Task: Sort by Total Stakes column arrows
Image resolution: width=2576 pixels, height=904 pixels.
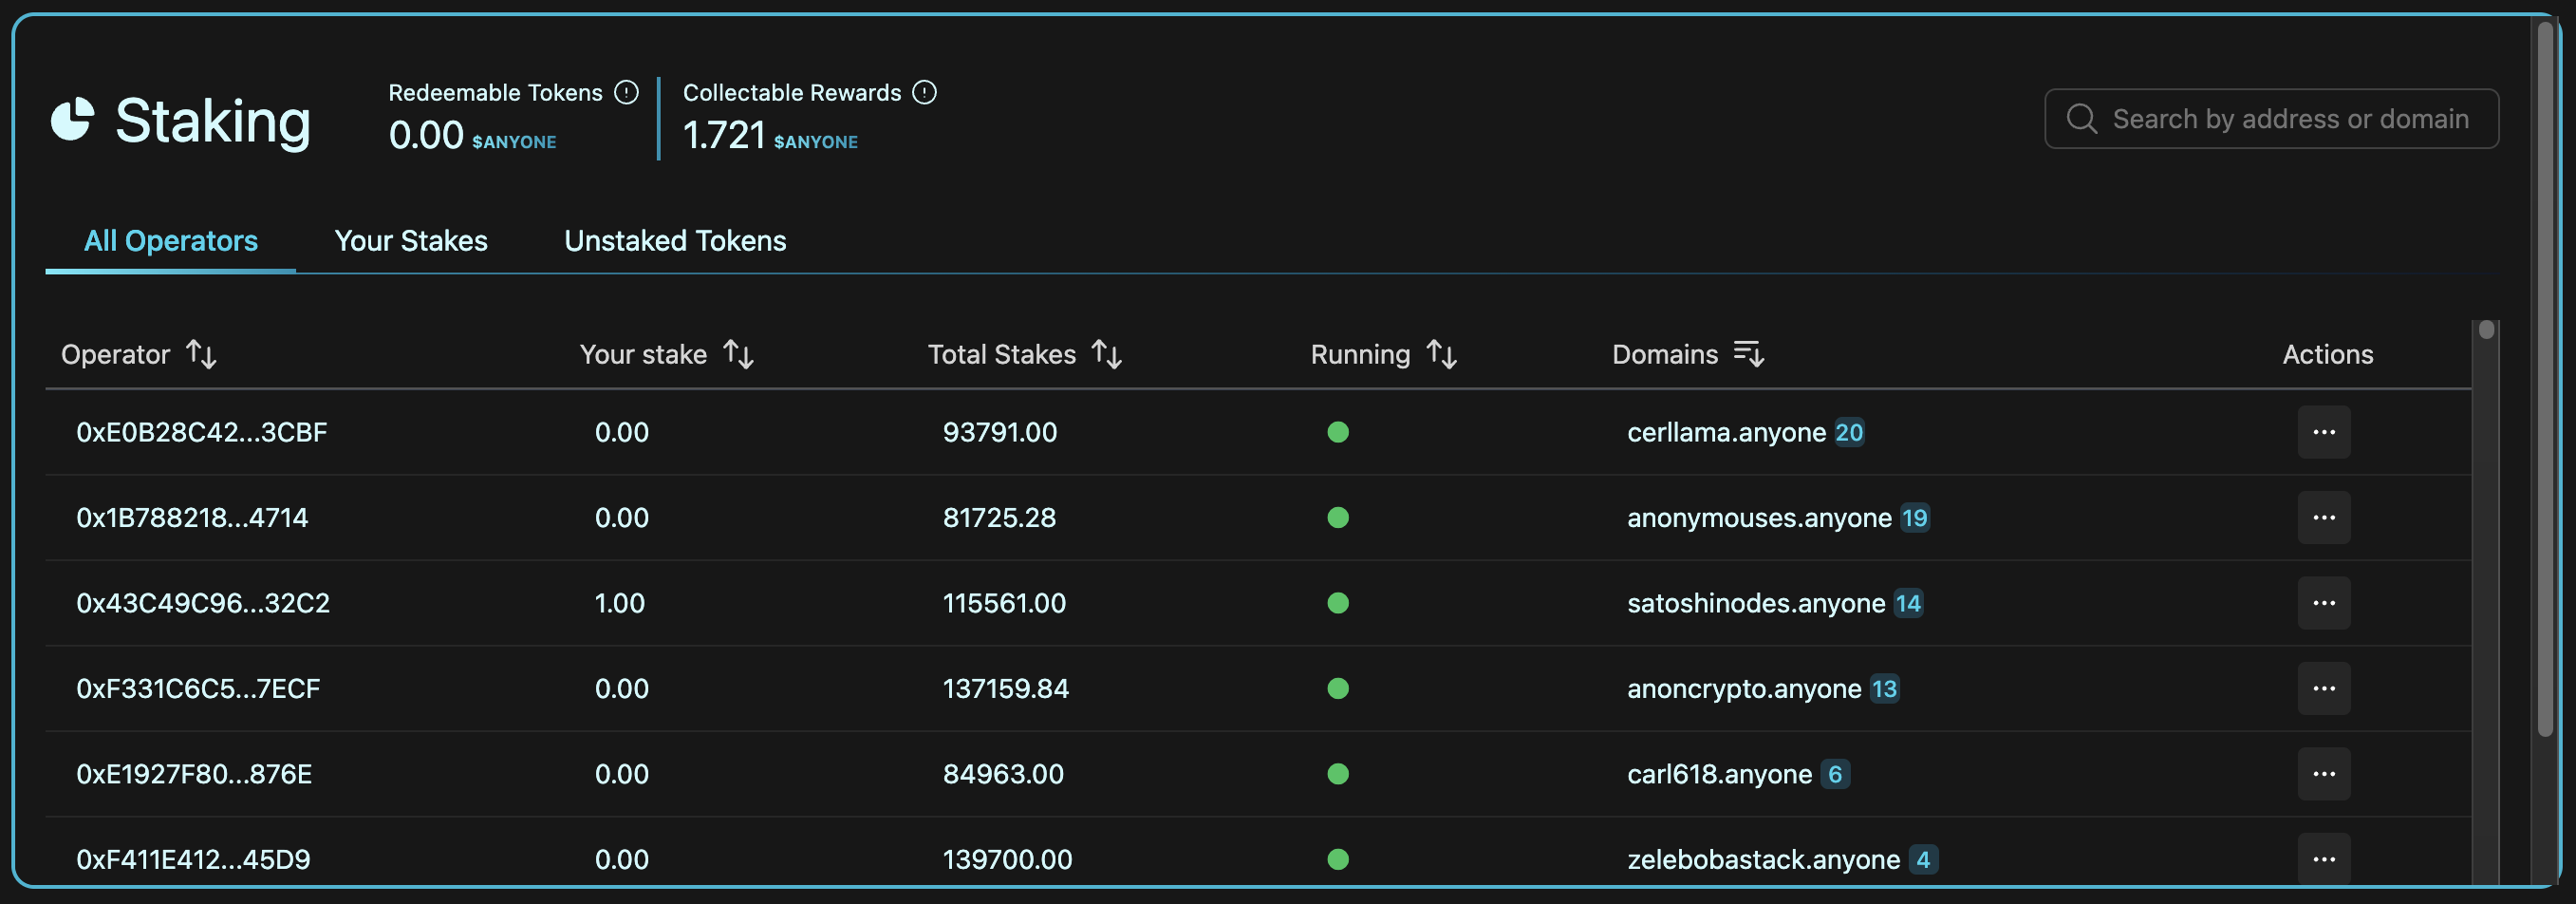Action: [1106, 354]
